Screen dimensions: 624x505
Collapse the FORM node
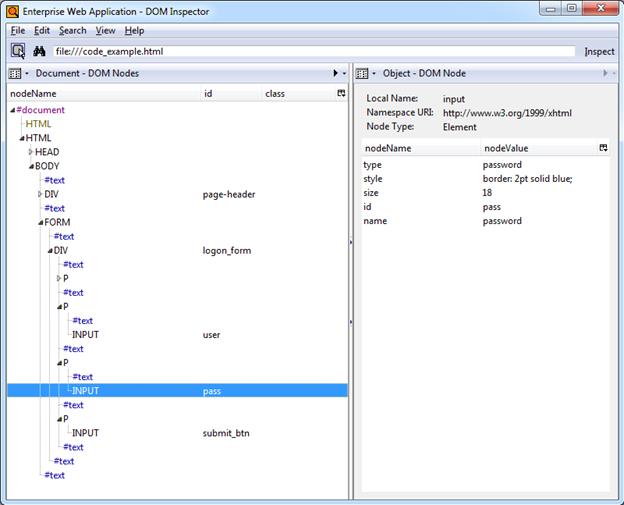click(41, 222)
